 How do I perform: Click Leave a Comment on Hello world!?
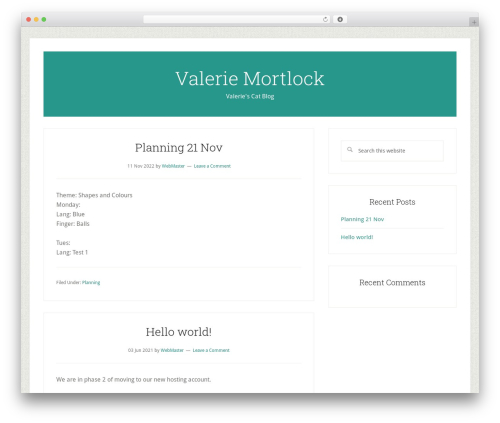(211, 350)
